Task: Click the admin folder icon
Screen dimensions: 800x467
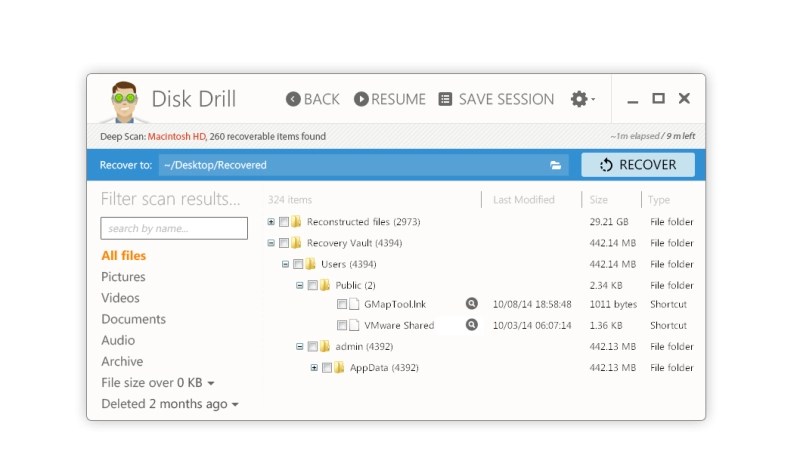Action: pos(324,347)
